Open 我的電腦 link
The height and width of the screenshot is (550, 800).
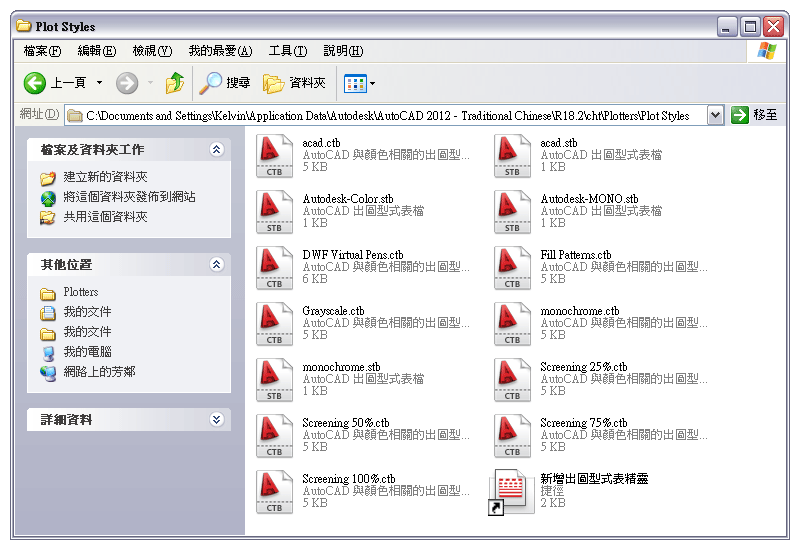(87, 352)
